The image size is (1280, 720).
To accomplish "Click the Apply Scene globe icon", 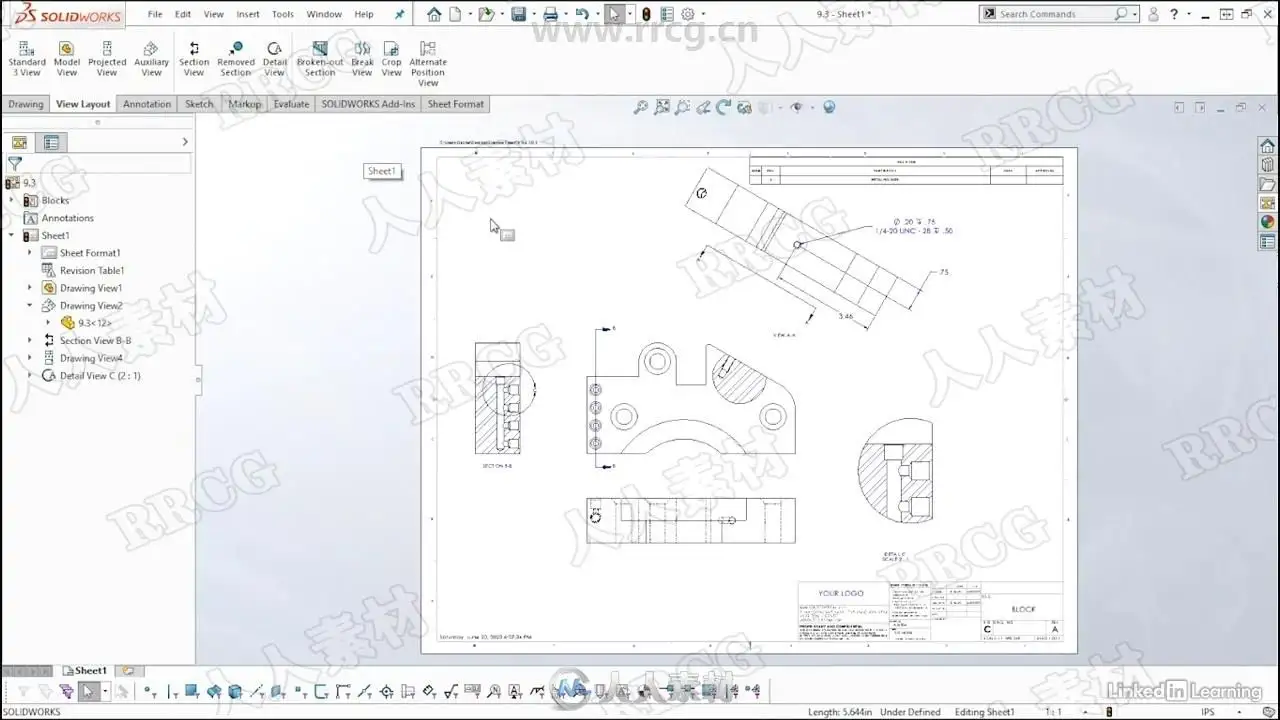I will coord(829,107).
